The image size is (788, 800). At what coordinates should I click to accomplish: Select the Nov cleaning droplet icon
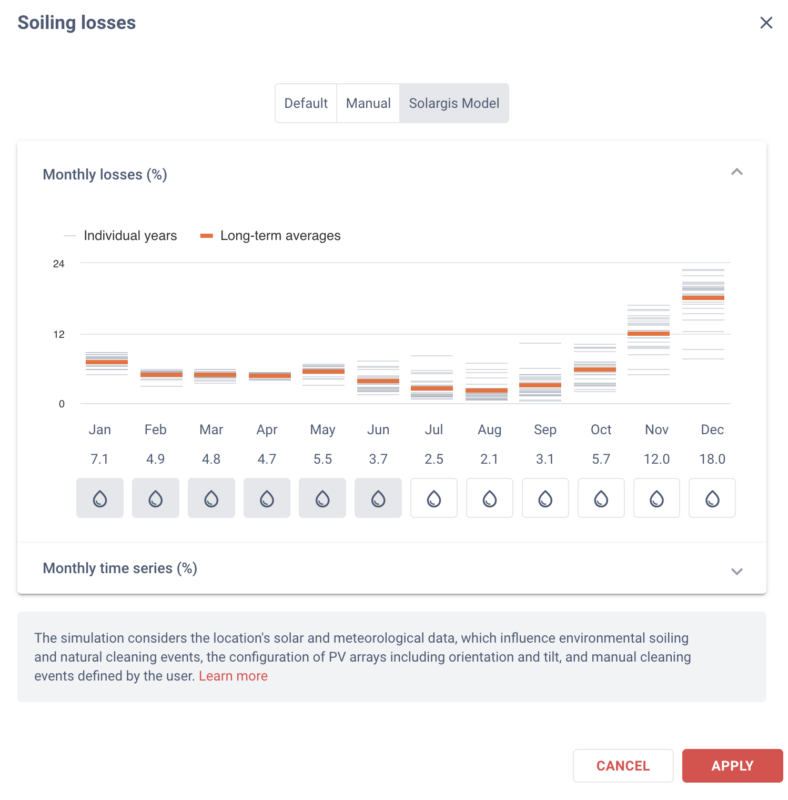click(656, 497)
